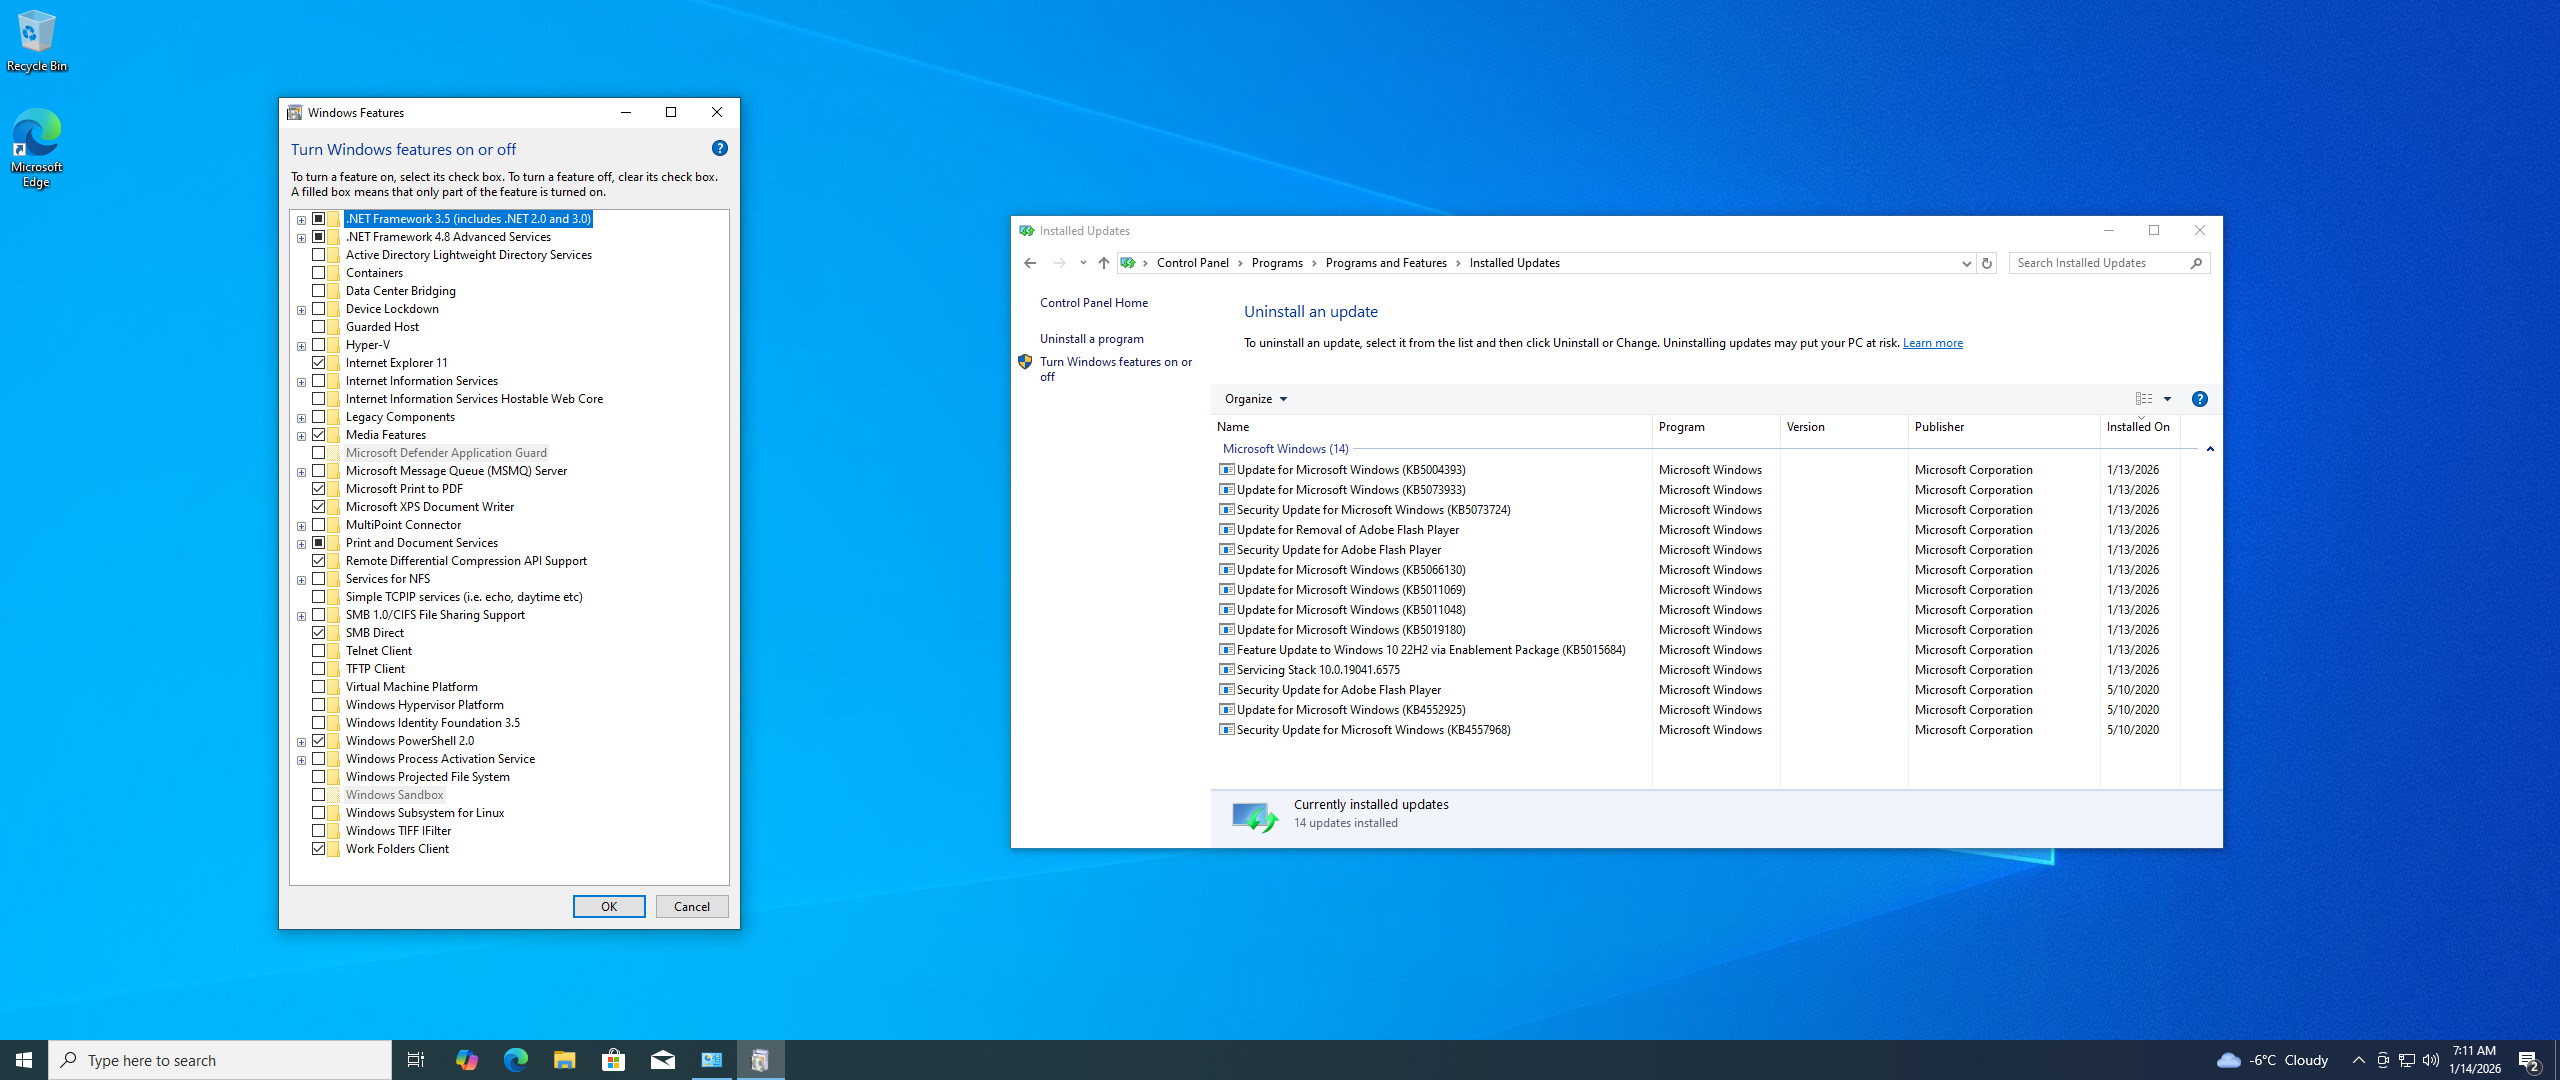The width and height of the screenshot is (2560, 1080).
Task: Click the help icon in Installed Updates toolbar
Action: (x=2199, y=399)
